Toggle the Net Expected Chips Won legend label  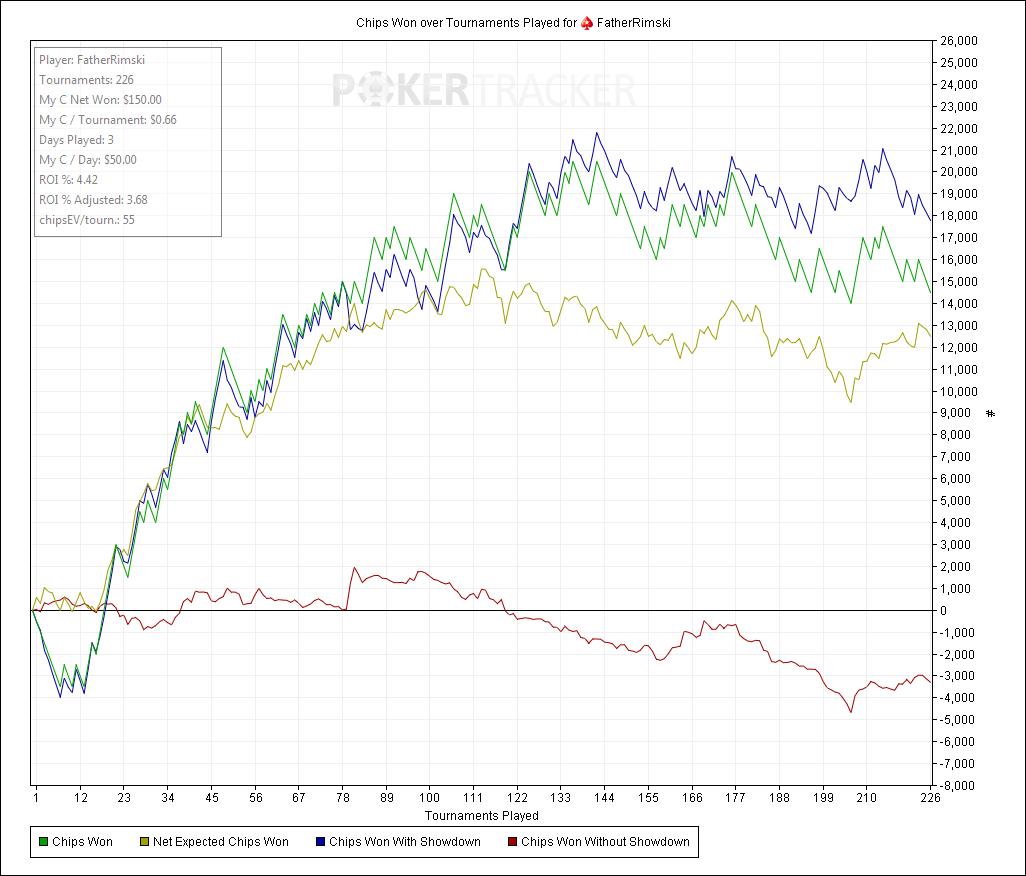221,842
